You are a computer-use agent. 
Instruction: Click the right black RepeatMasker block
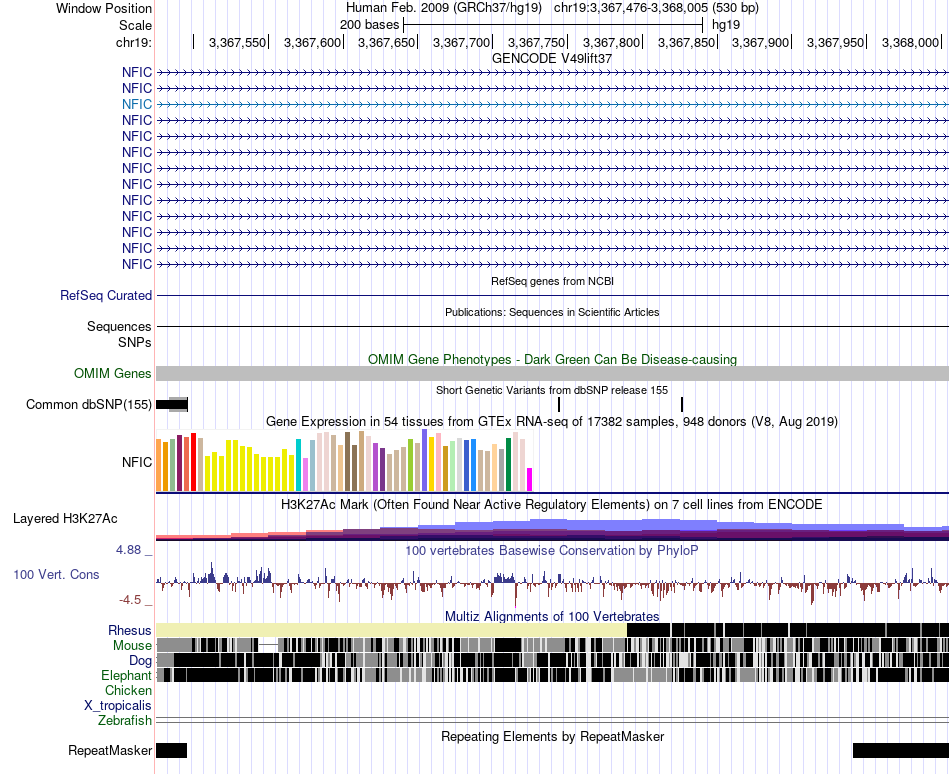point(901,750)
